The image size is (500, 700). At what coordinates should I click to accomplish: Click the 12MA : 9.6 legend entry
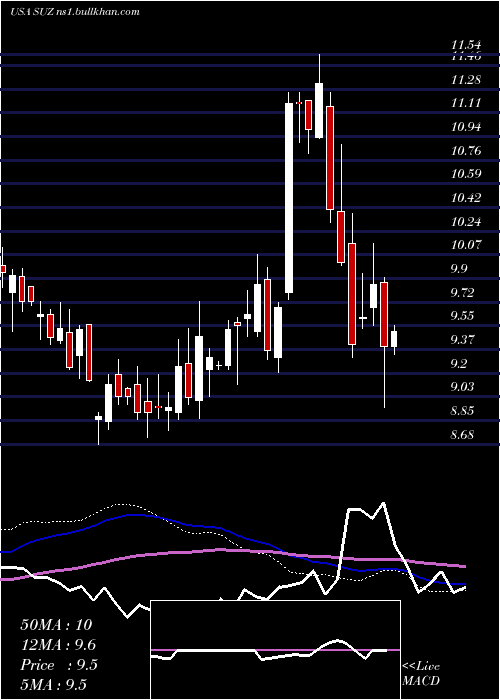pyautogui.click(x=58, y=645)
